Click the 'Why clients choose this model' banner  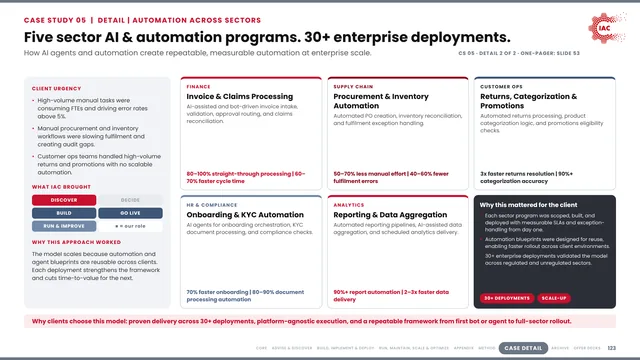coord(320,321)
